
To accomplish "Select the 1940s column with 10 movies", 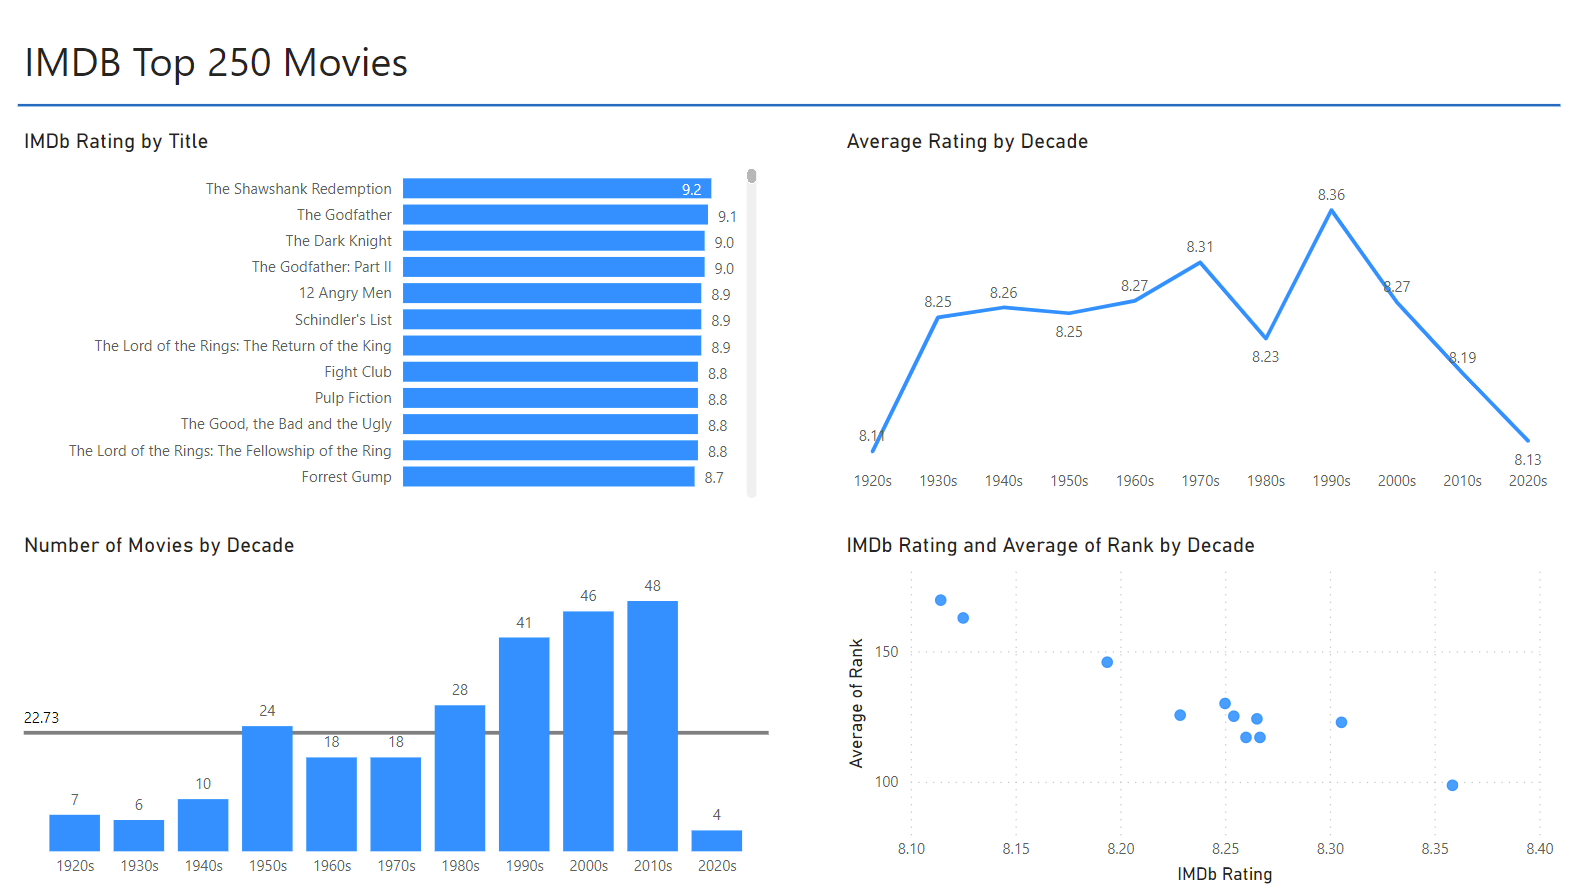I will [x=203, y=825].
